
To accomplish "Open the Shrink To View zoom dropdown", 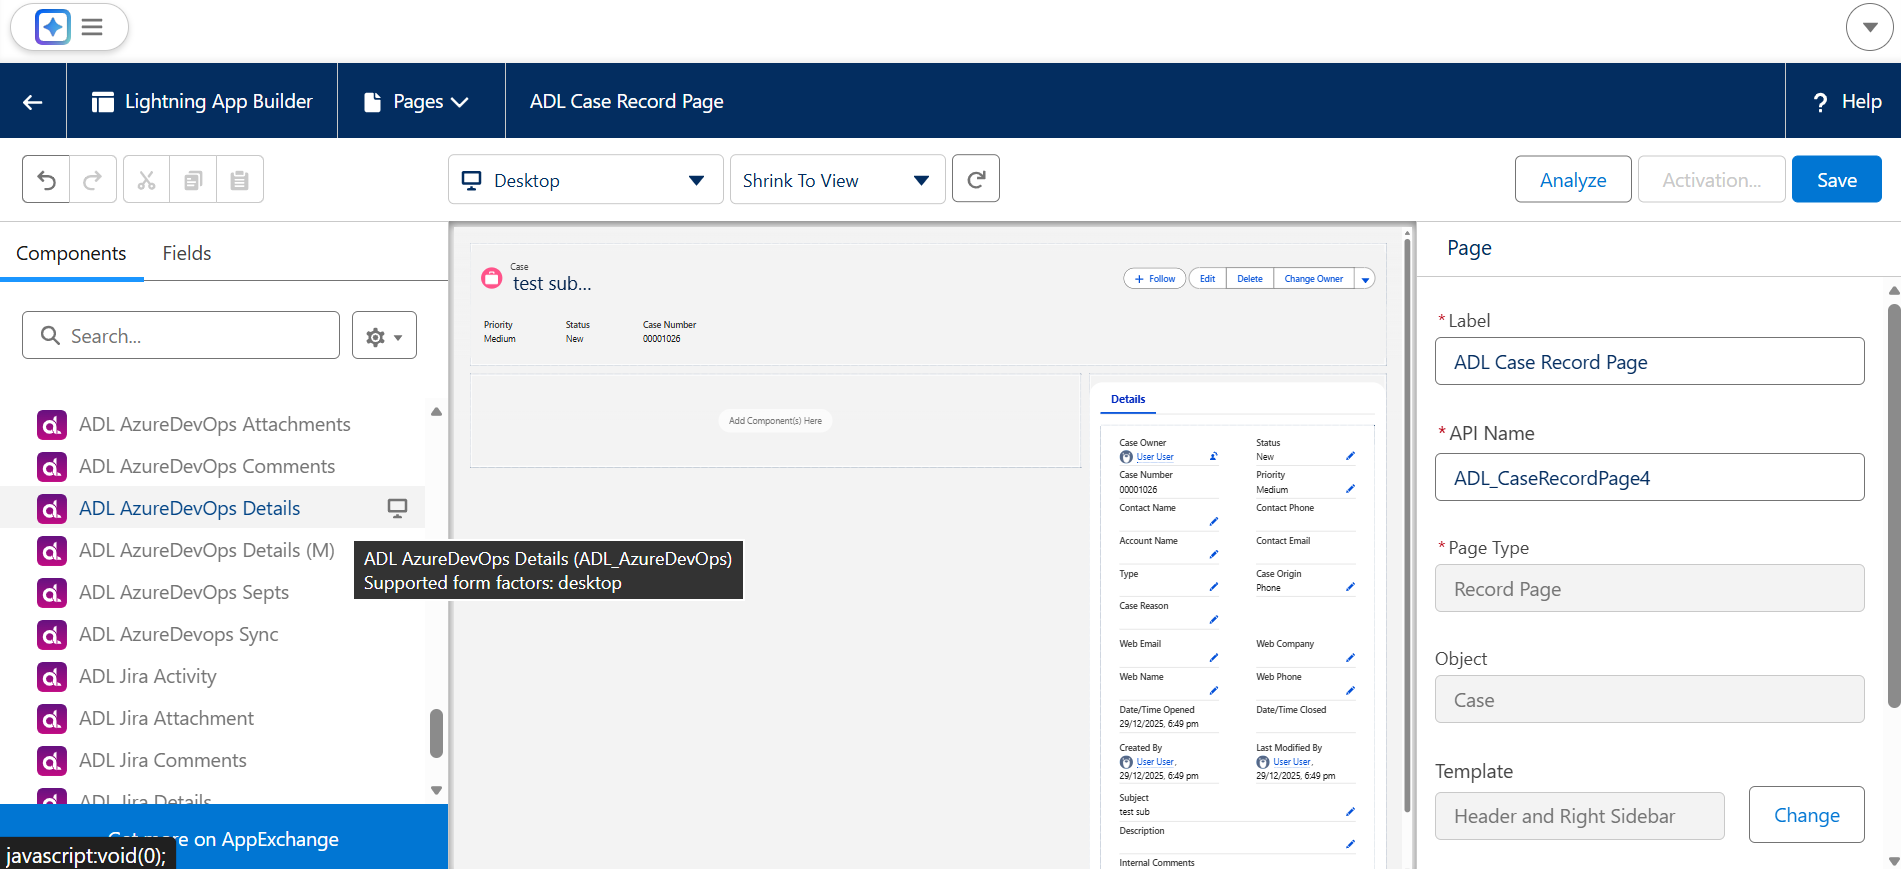I will (x=837, y=180).
